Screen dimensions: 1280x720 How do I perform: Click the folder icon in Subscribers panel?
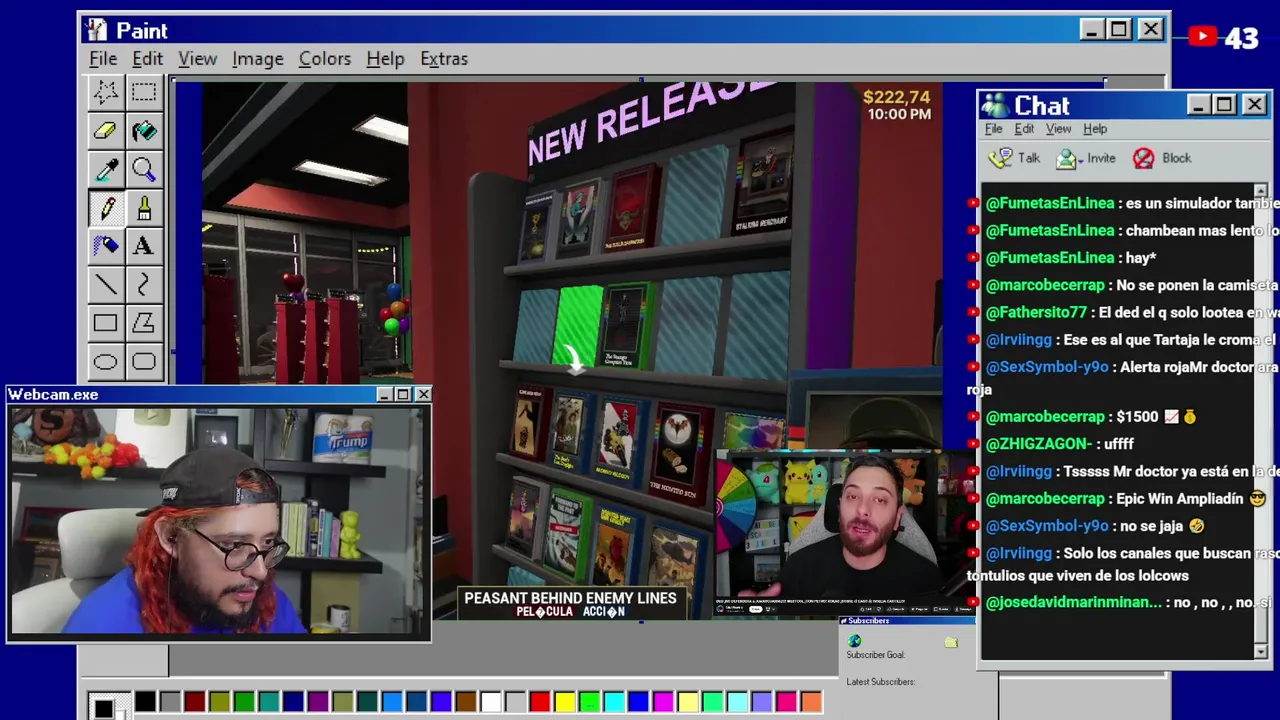[x=951, y=642]
